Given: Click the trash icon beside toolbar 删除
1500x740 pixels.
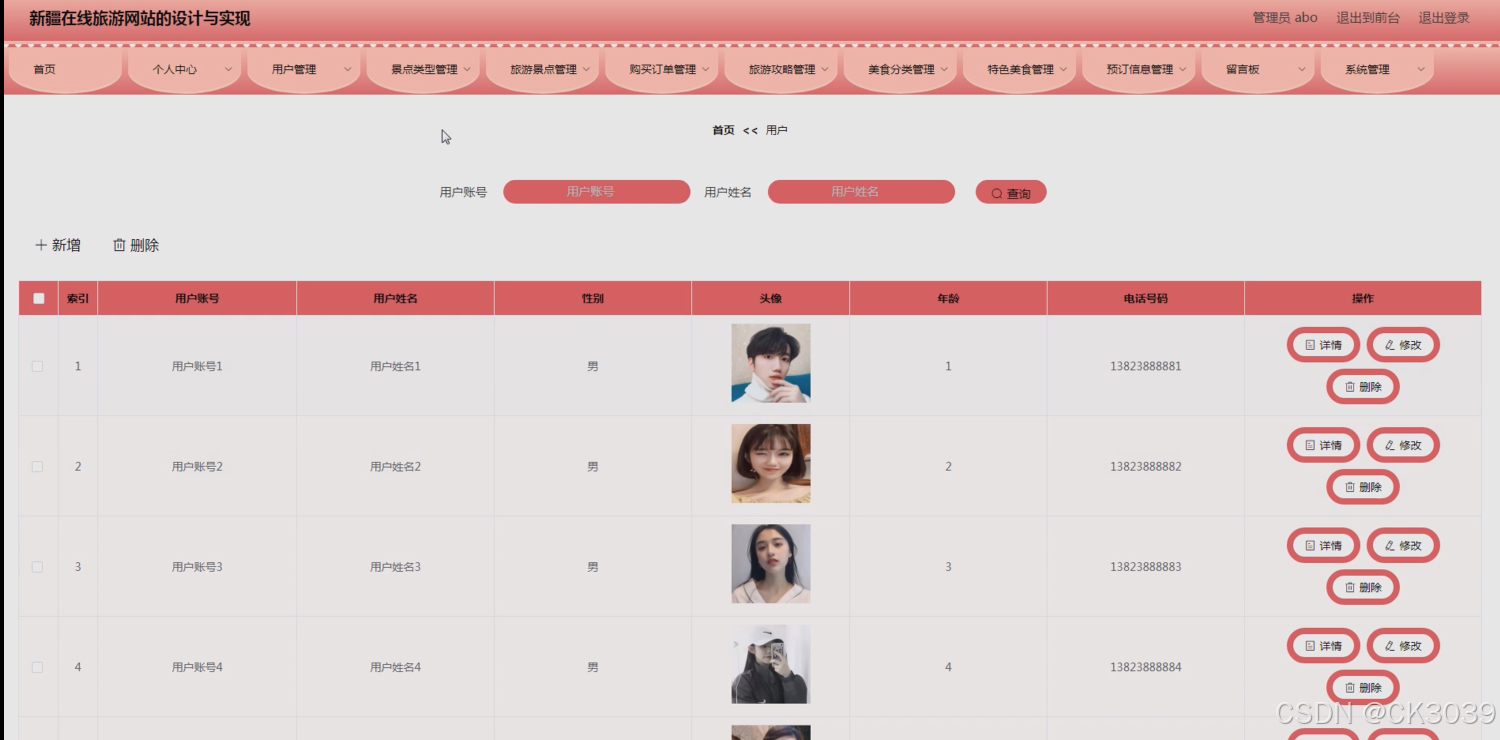Looking at the screenshot, I should point(119,245).
